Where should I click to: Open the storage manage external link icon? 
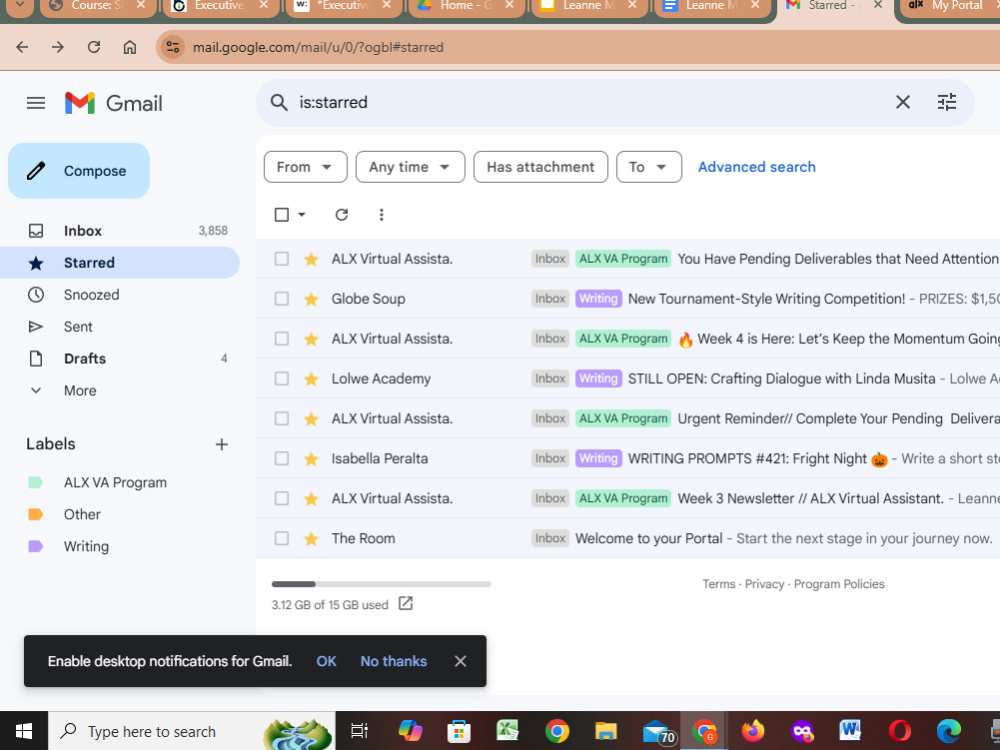point(406,603)
